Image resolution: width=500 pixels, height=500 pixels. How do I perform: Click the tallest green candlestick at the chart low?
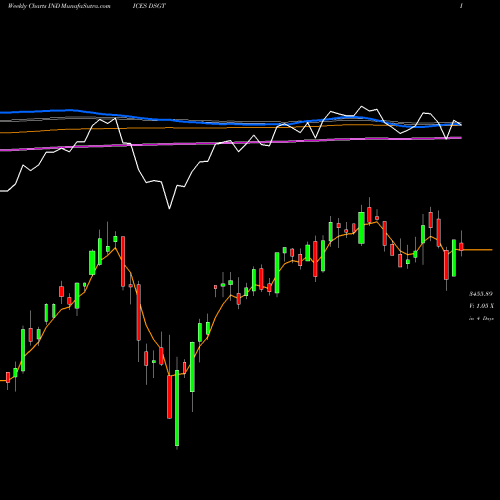(x=177, y=408)
